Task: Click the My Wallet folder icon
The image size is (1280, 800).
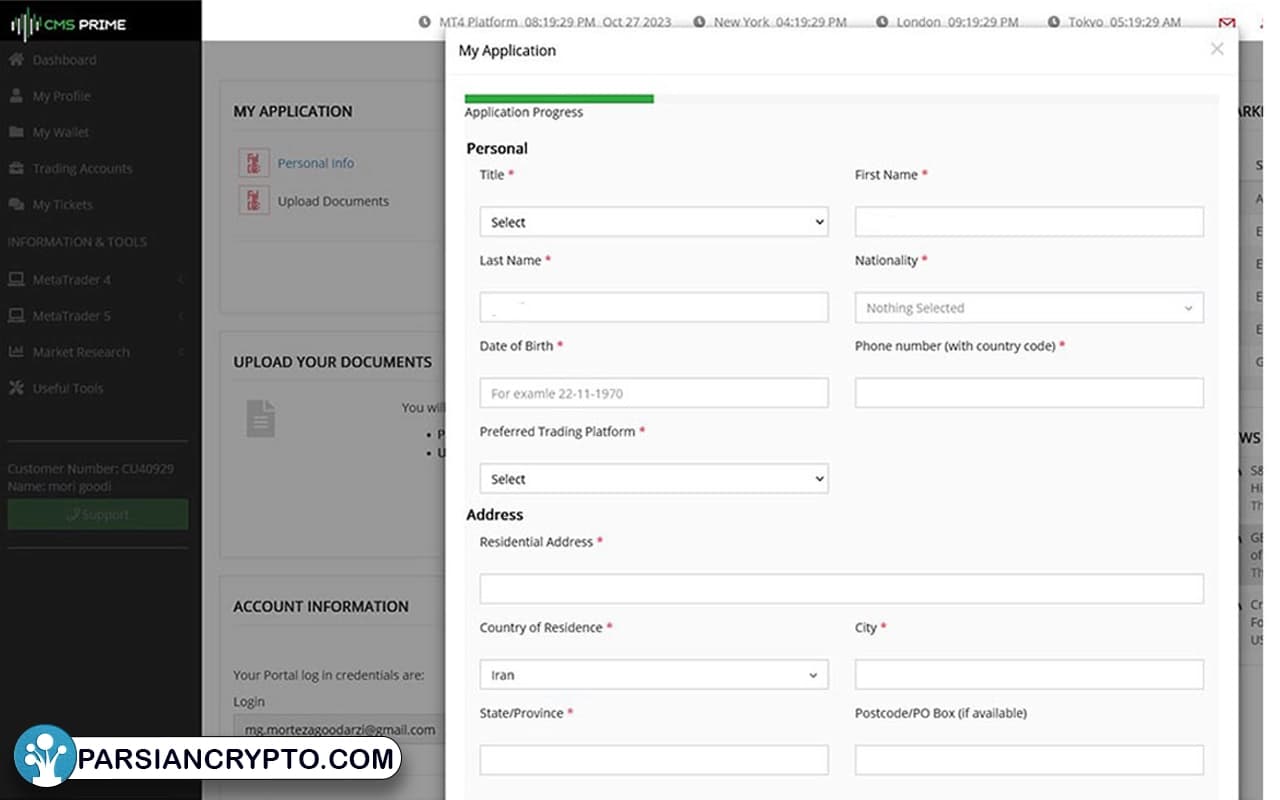Action: (16, 132)
